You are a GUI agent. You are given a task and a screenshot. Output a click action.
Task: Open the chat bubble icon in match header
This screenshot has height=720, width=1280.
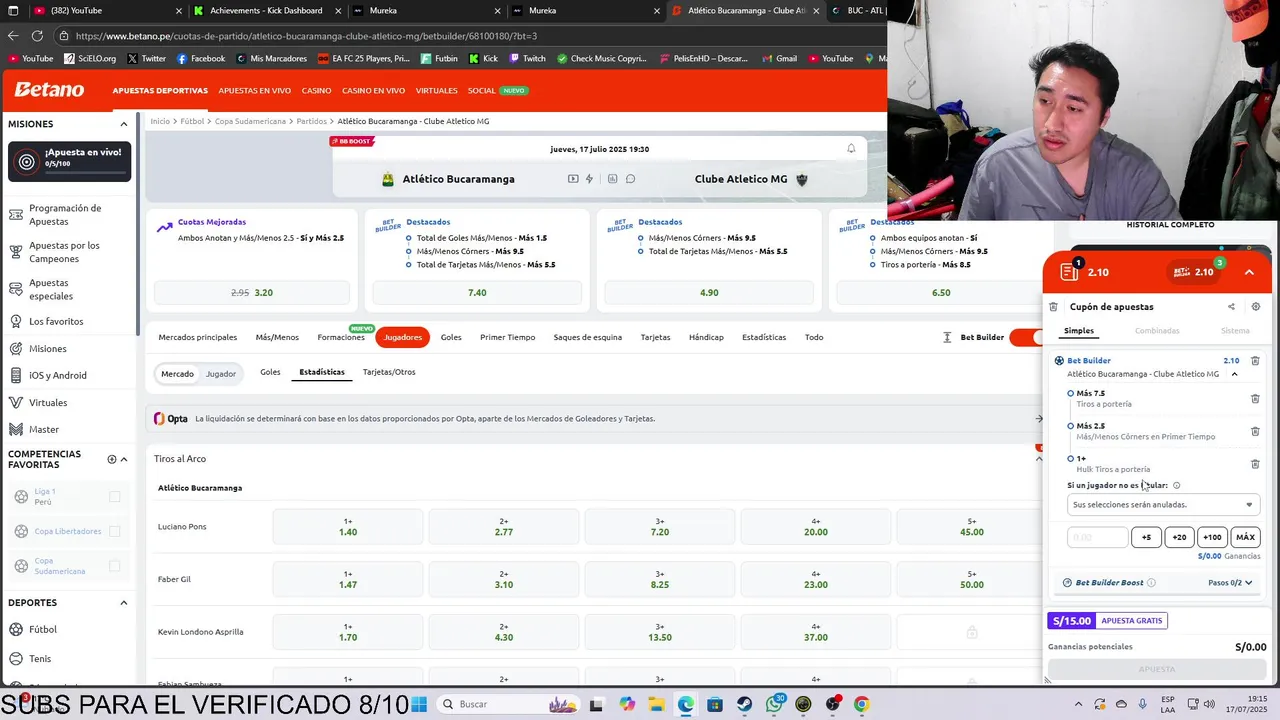click(630, 179)
